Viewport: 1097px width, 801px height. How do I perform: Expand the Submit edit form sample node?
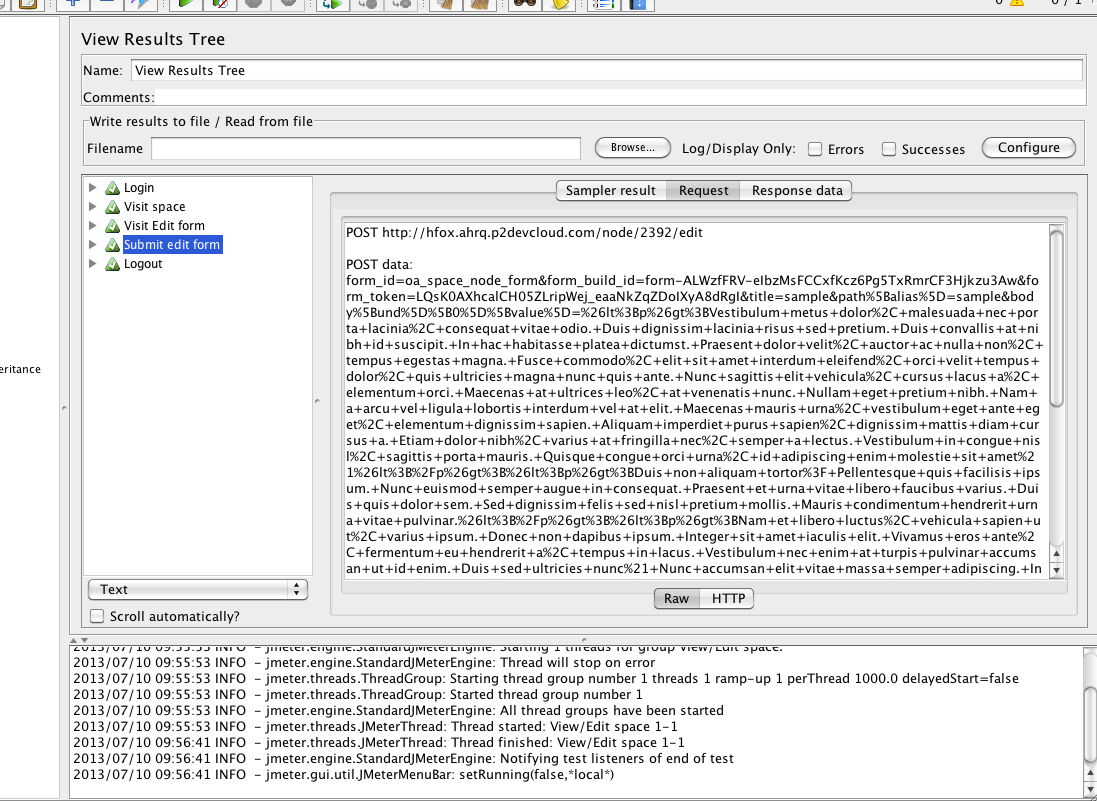click(x=92, y=244)
